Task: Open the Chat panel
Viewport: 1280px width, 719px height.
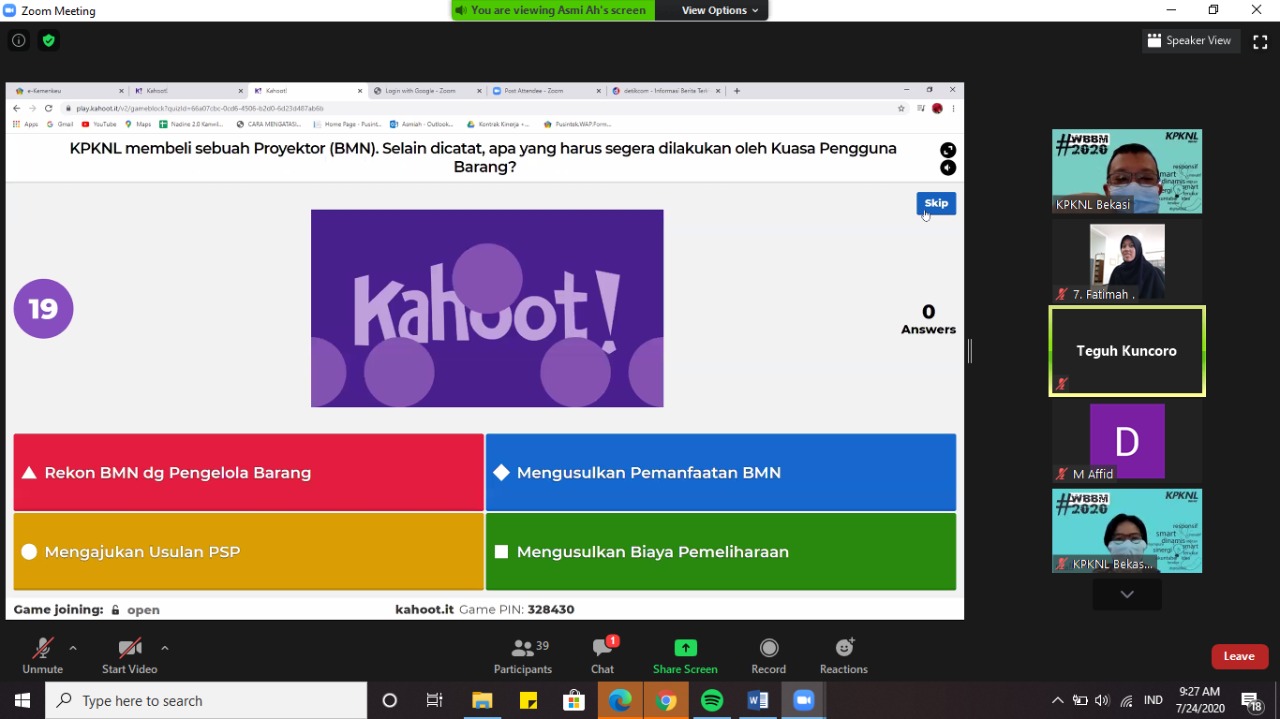Action: 602,656
